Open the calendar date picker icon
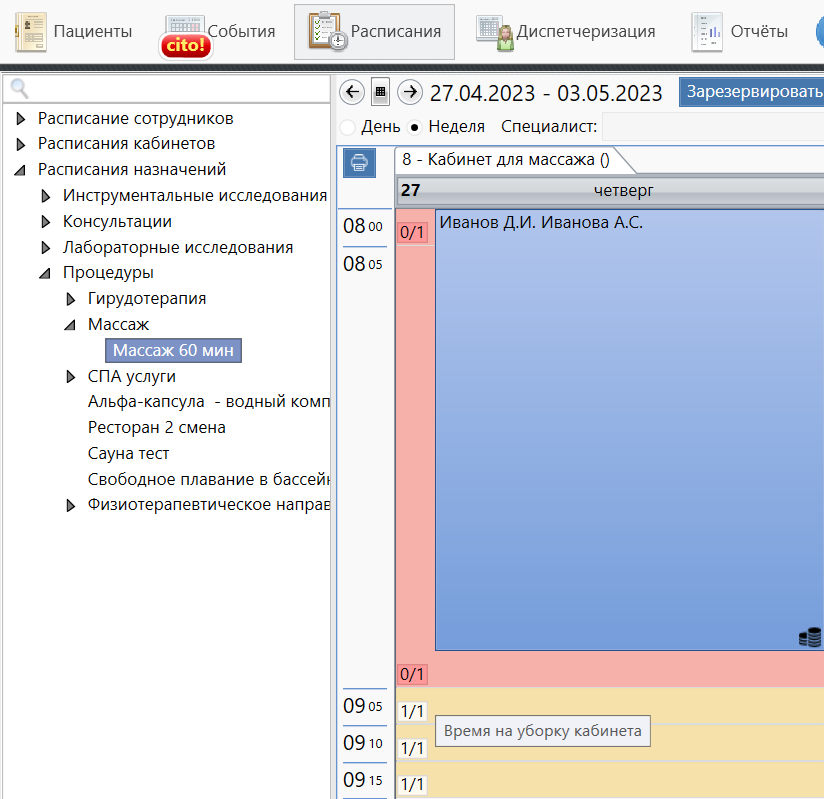 tap(380, 93)
